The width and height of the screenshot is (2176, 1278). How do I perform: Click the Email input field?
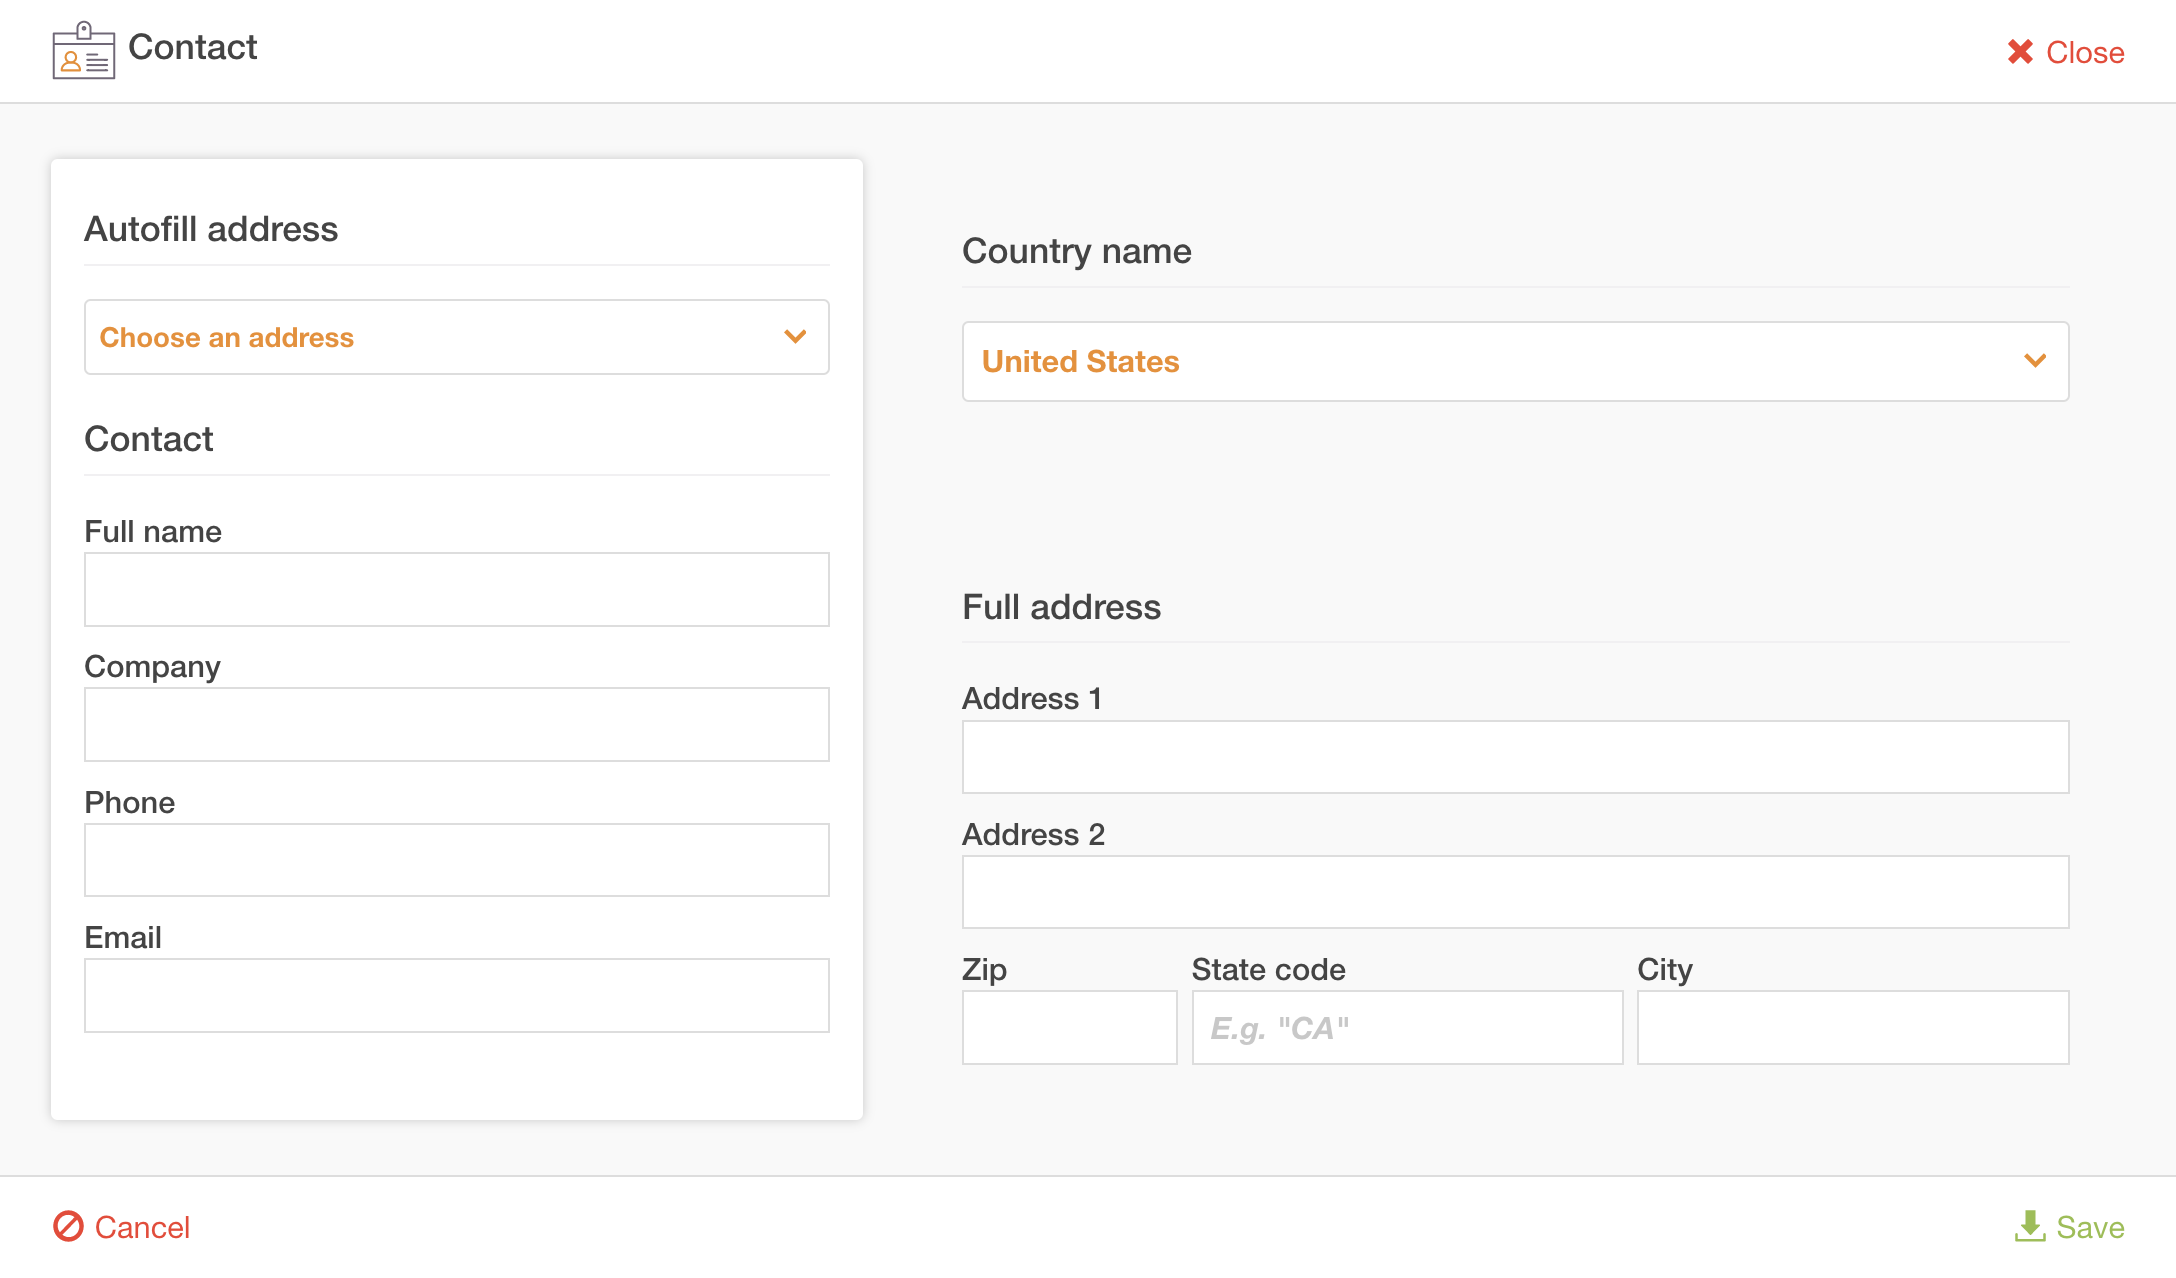coord(456,994)
